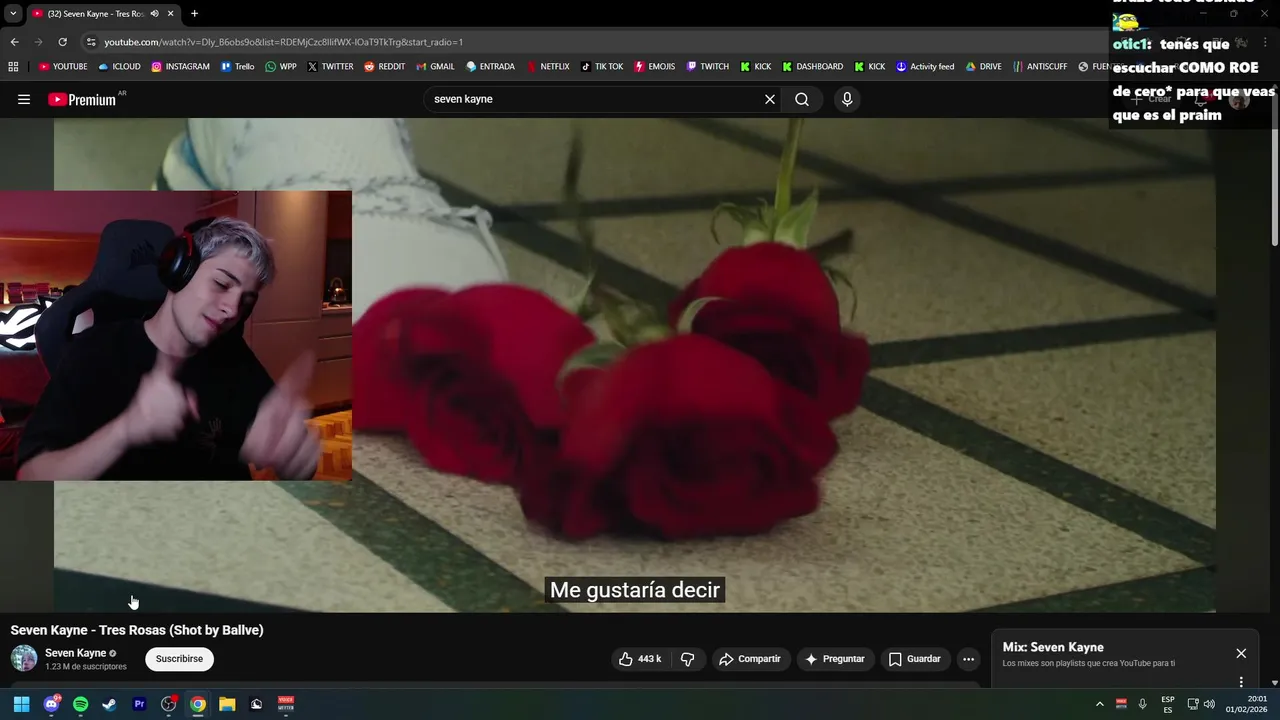
Task: Switch to Chrome in the taskbar
Action: click(198, 704)
